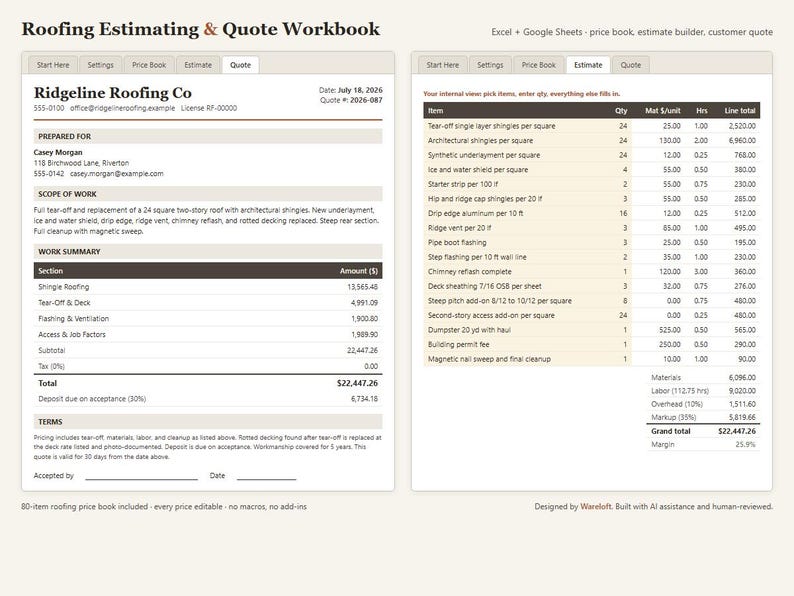Click Architectural shingles per square item
Image resolution: width=794 pixels, height=596 pixels.
click(481, 141)
